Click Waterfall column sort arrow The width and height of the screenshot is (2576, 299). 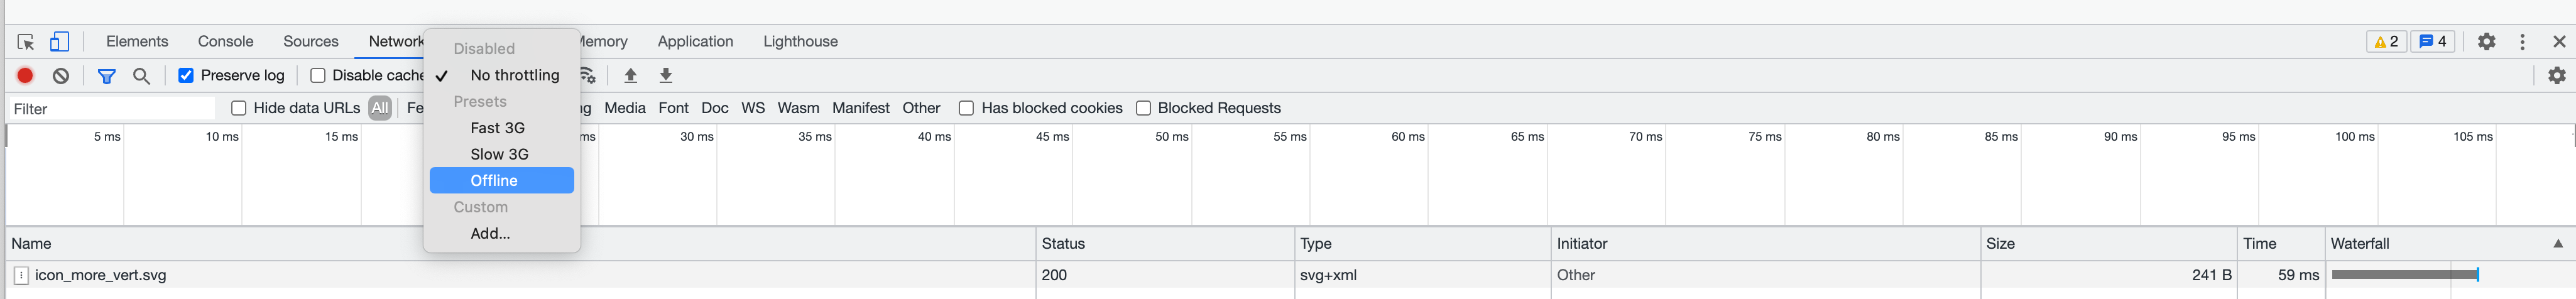[x=2557, y=244]
